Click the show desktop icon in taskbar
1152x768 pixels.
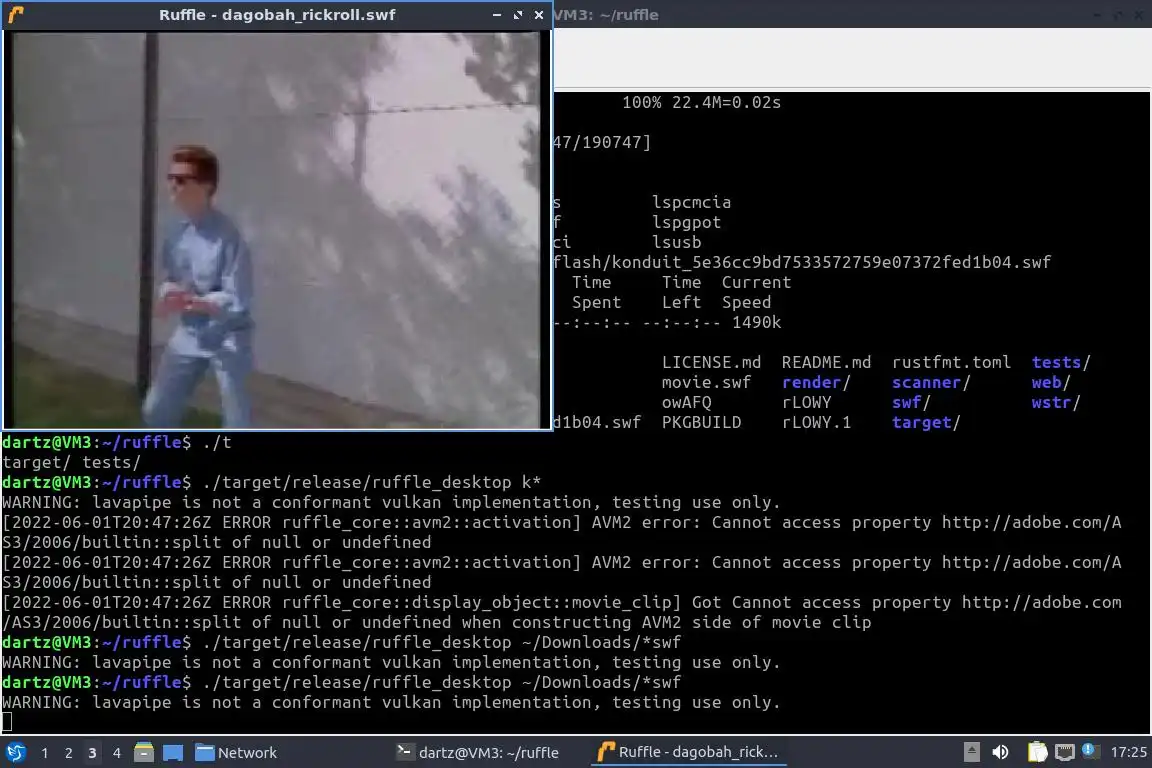click(173, 752)
